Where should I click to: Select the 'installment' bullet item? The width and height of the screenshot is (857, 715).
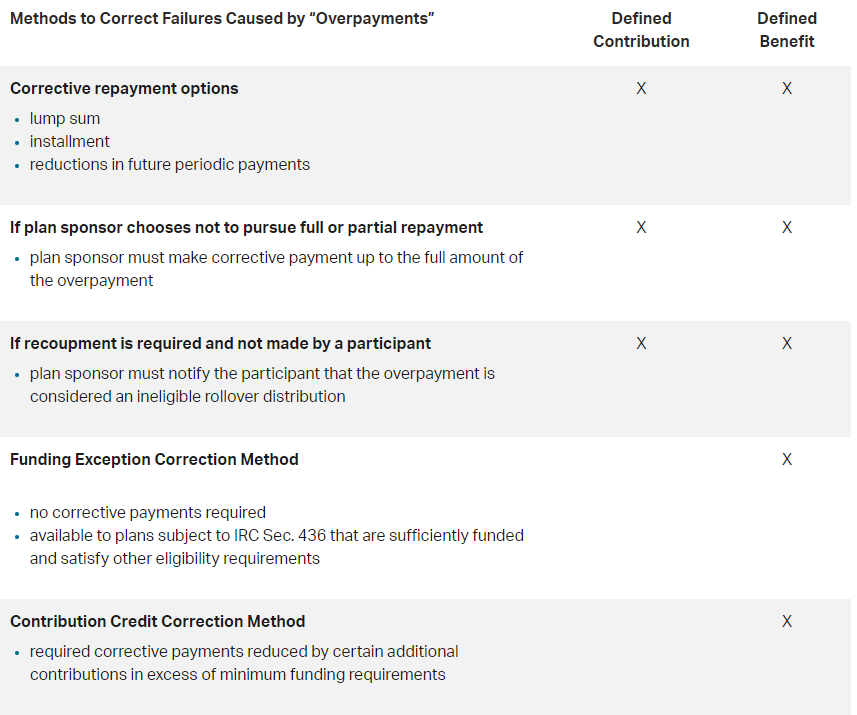click(x=69, y=142)
